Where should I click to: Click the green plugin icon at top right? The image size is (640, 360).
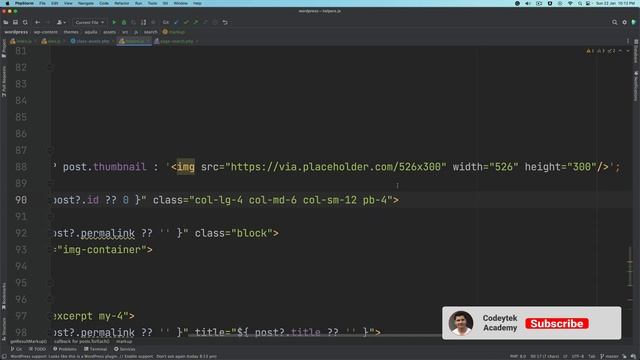[634, 22]
